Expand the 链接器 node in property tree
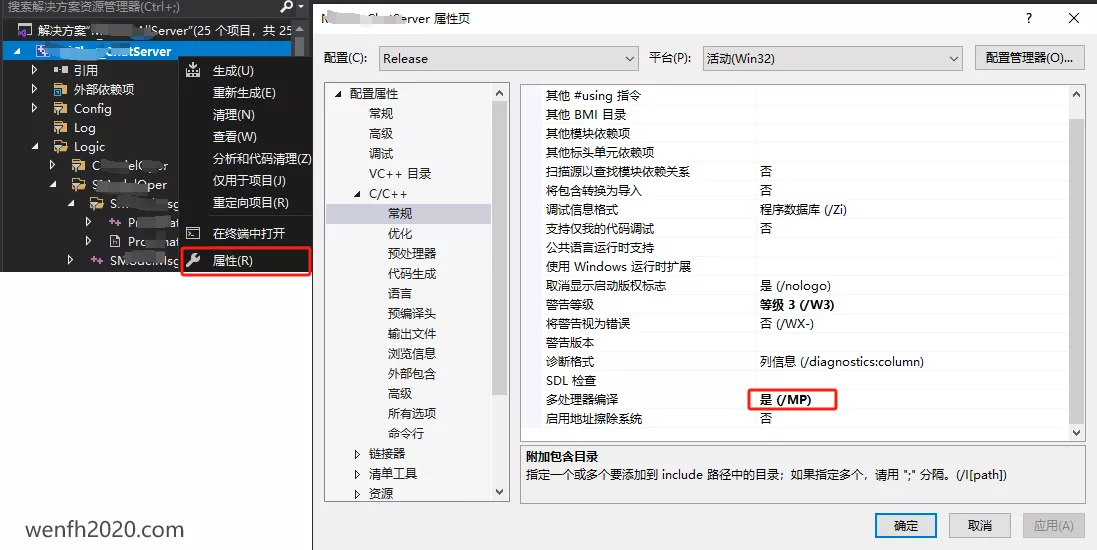This screenshot has width=1097, height=550. click(x=357, y=454)
